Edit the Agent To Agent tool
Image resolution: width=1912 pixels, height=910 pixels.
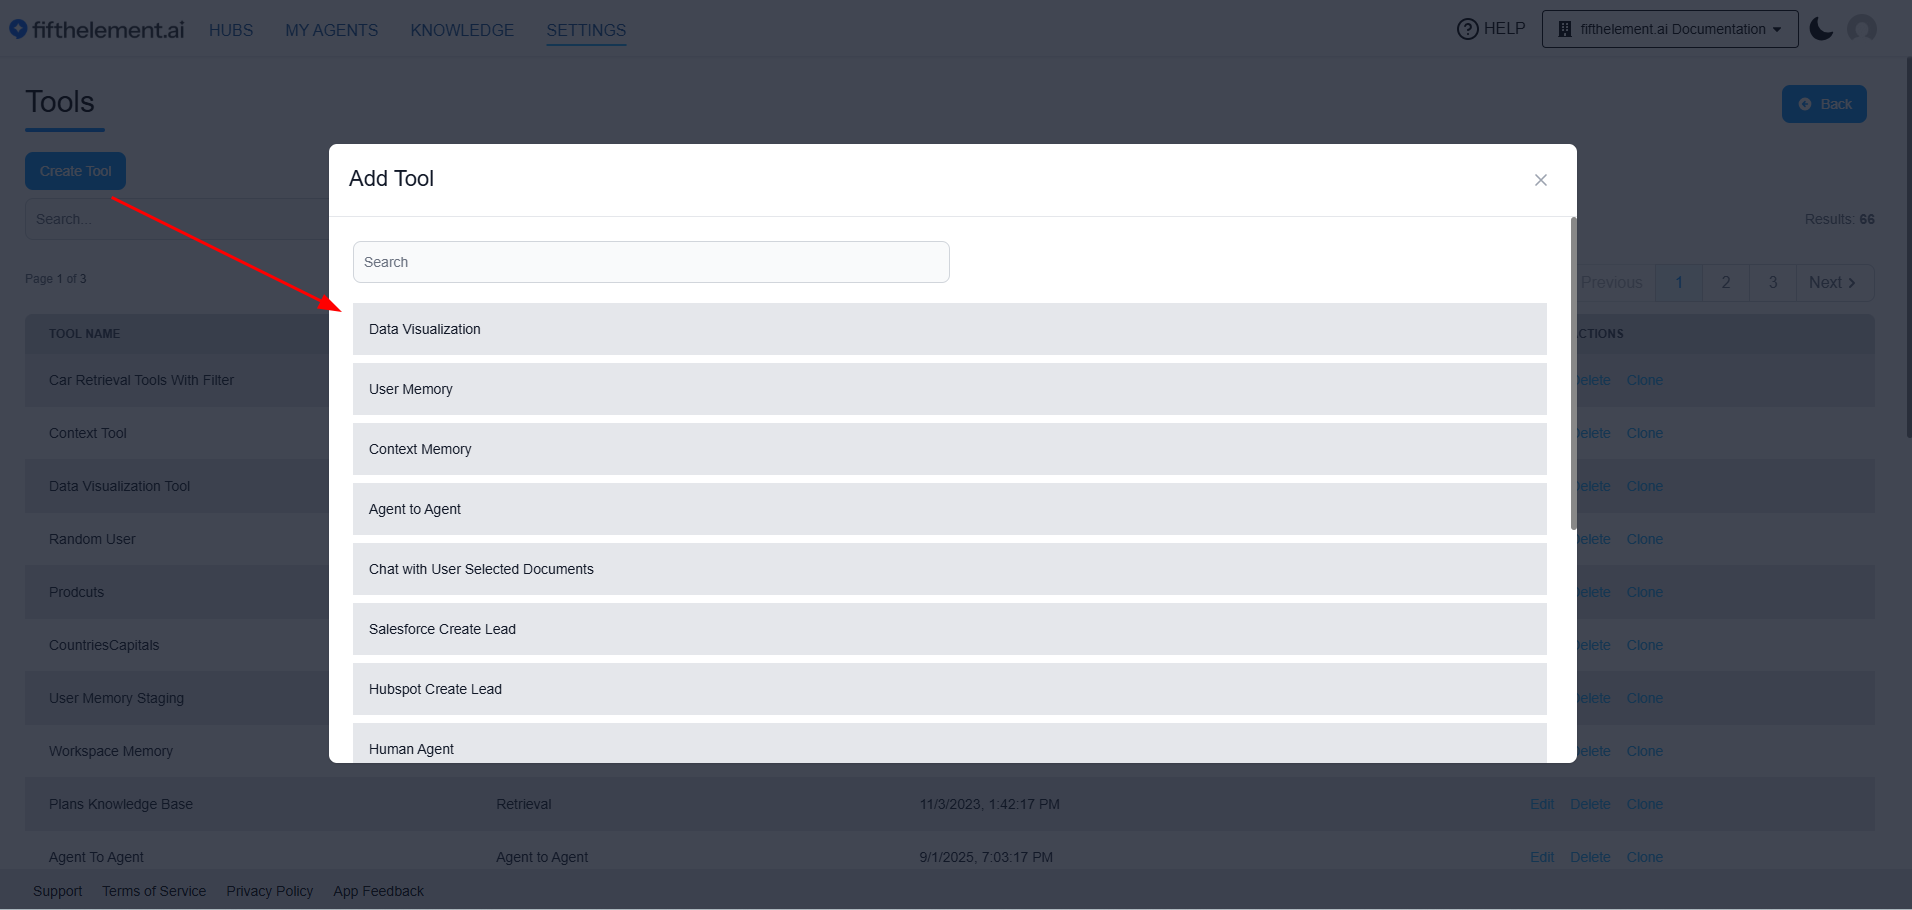[1542, 857]
